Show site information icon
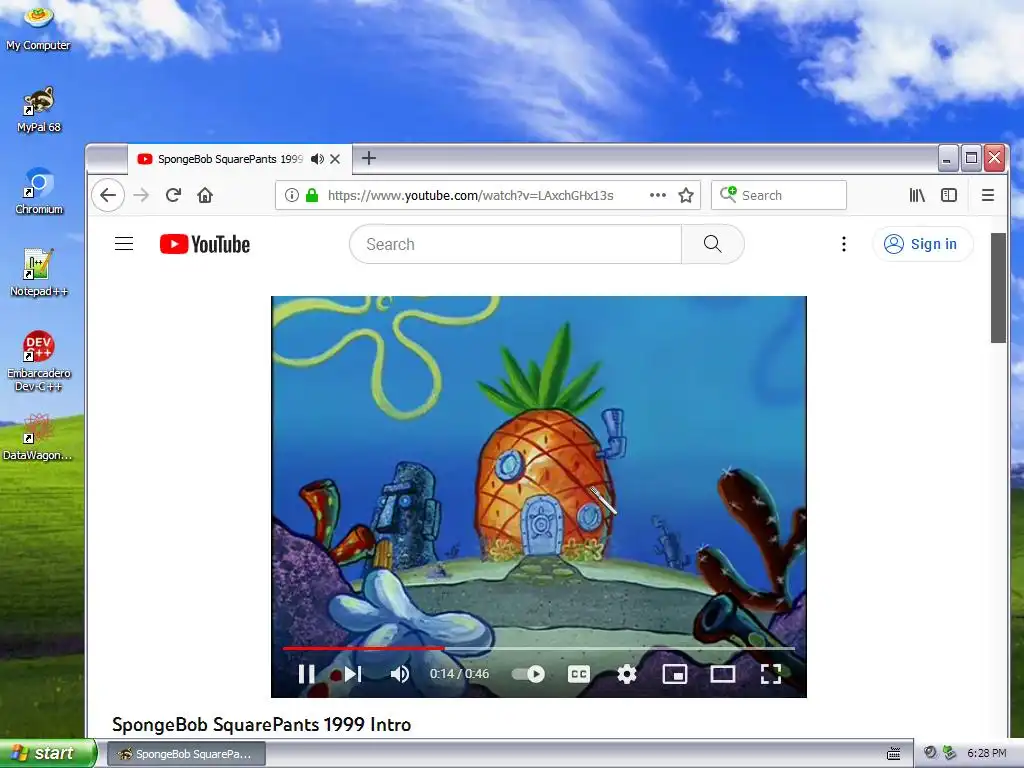 (x=292, y=195)
